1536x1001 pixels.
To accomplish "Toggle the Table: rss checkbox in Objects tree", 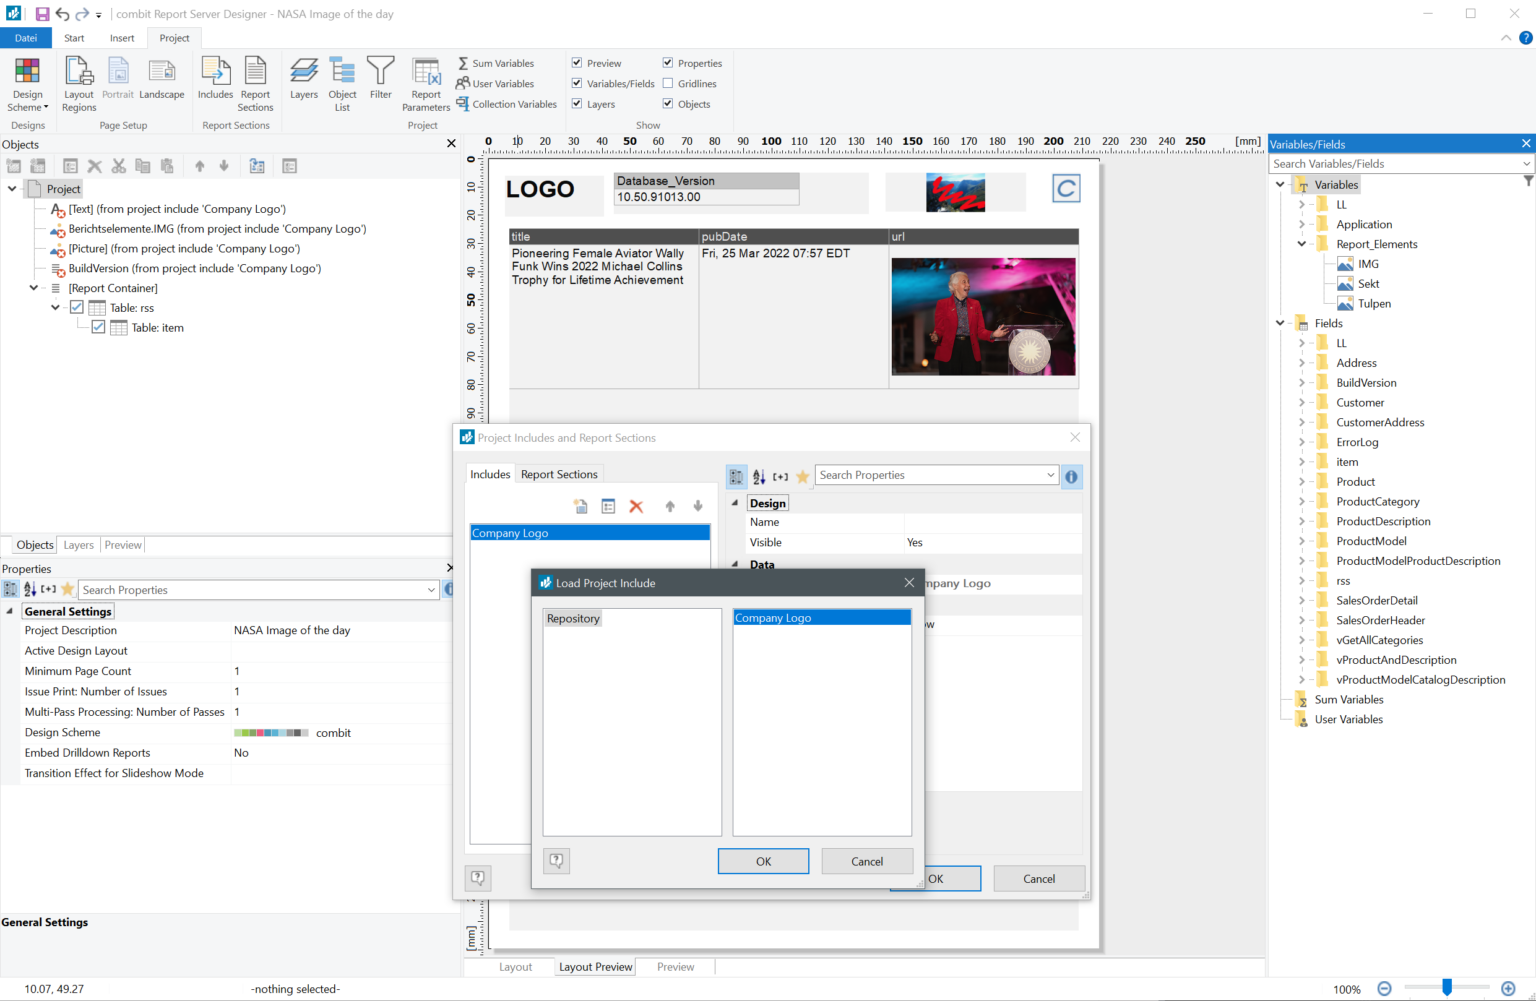I will point(77,307).
